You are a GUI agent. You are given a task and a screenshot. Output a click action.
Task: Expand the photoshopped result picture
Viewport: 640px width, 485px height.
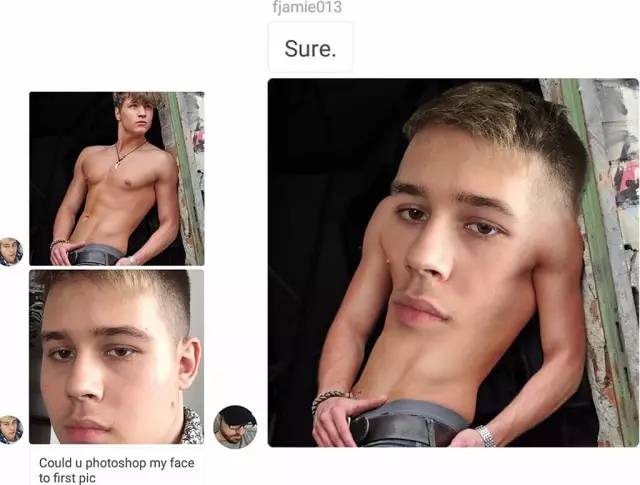[453, 263]
